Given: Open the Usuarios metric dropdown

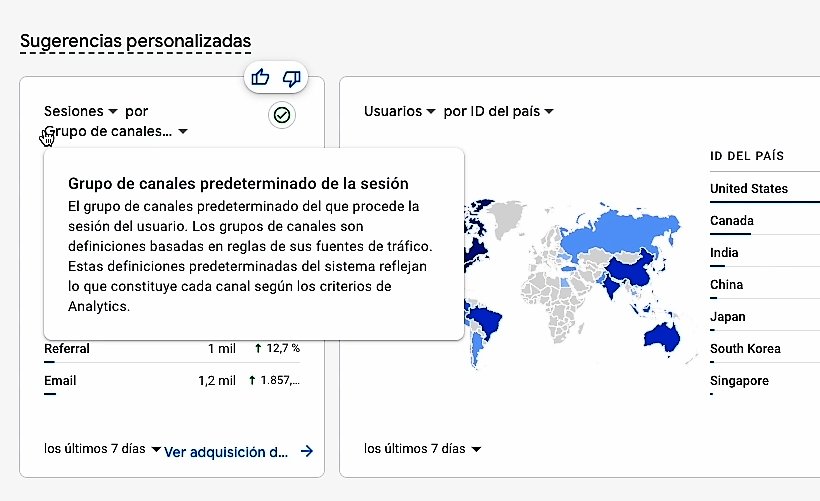Looking at the screenshot, I should coord(400,111).
